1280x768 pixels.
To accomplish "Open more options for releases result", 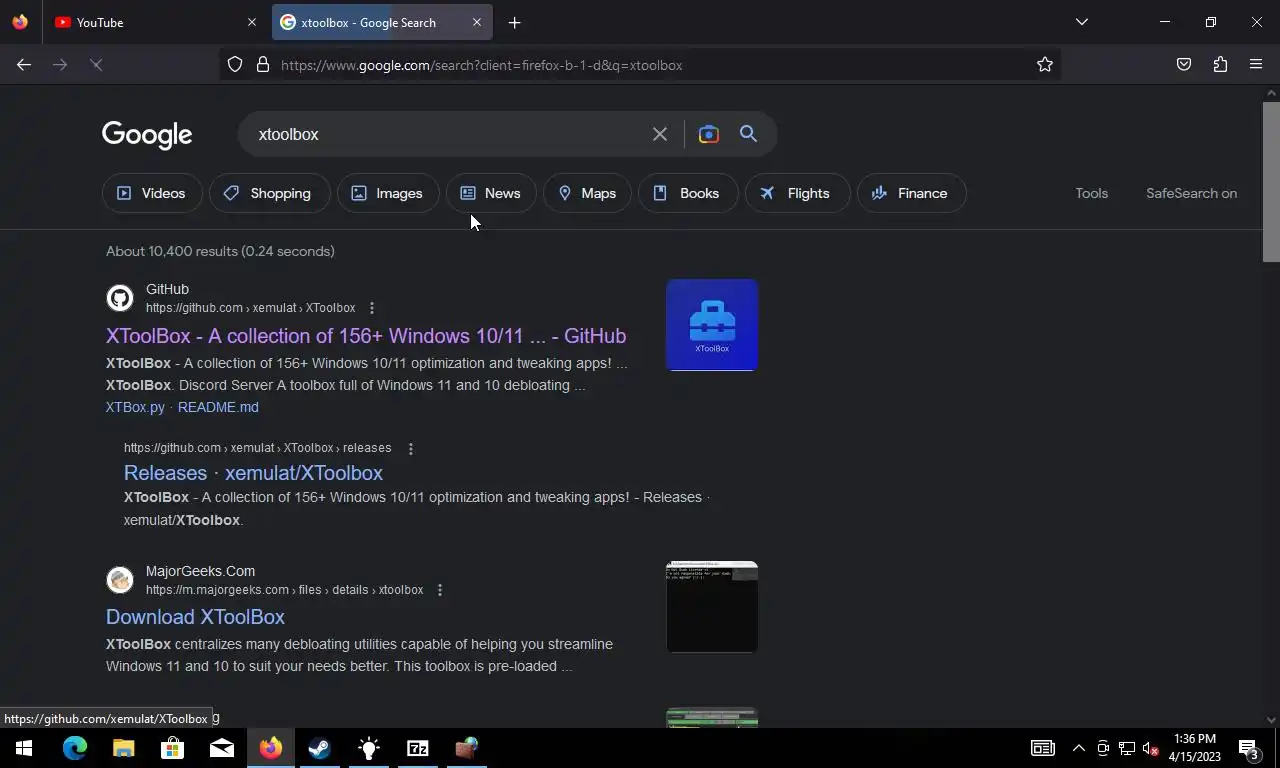I will (x=410, y=448).
